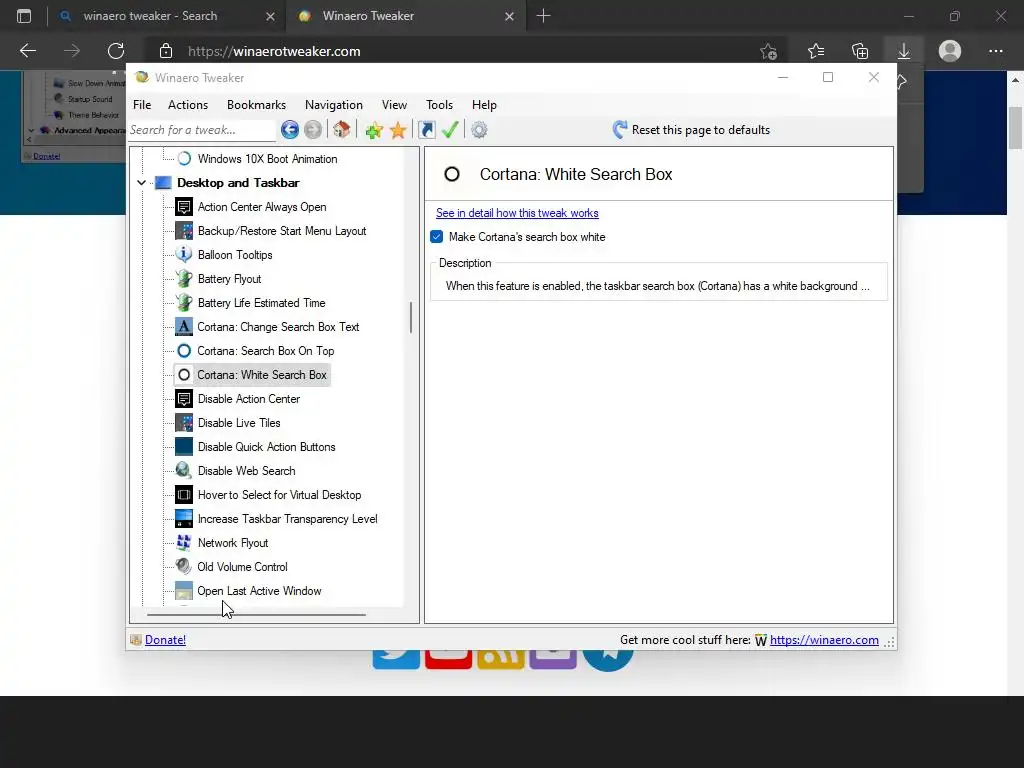Image resolution: width=1024 pixels, height=768 pixels.
Task: Click the Increase Taskbar Transparency Level icon
Action: (184, 519)
